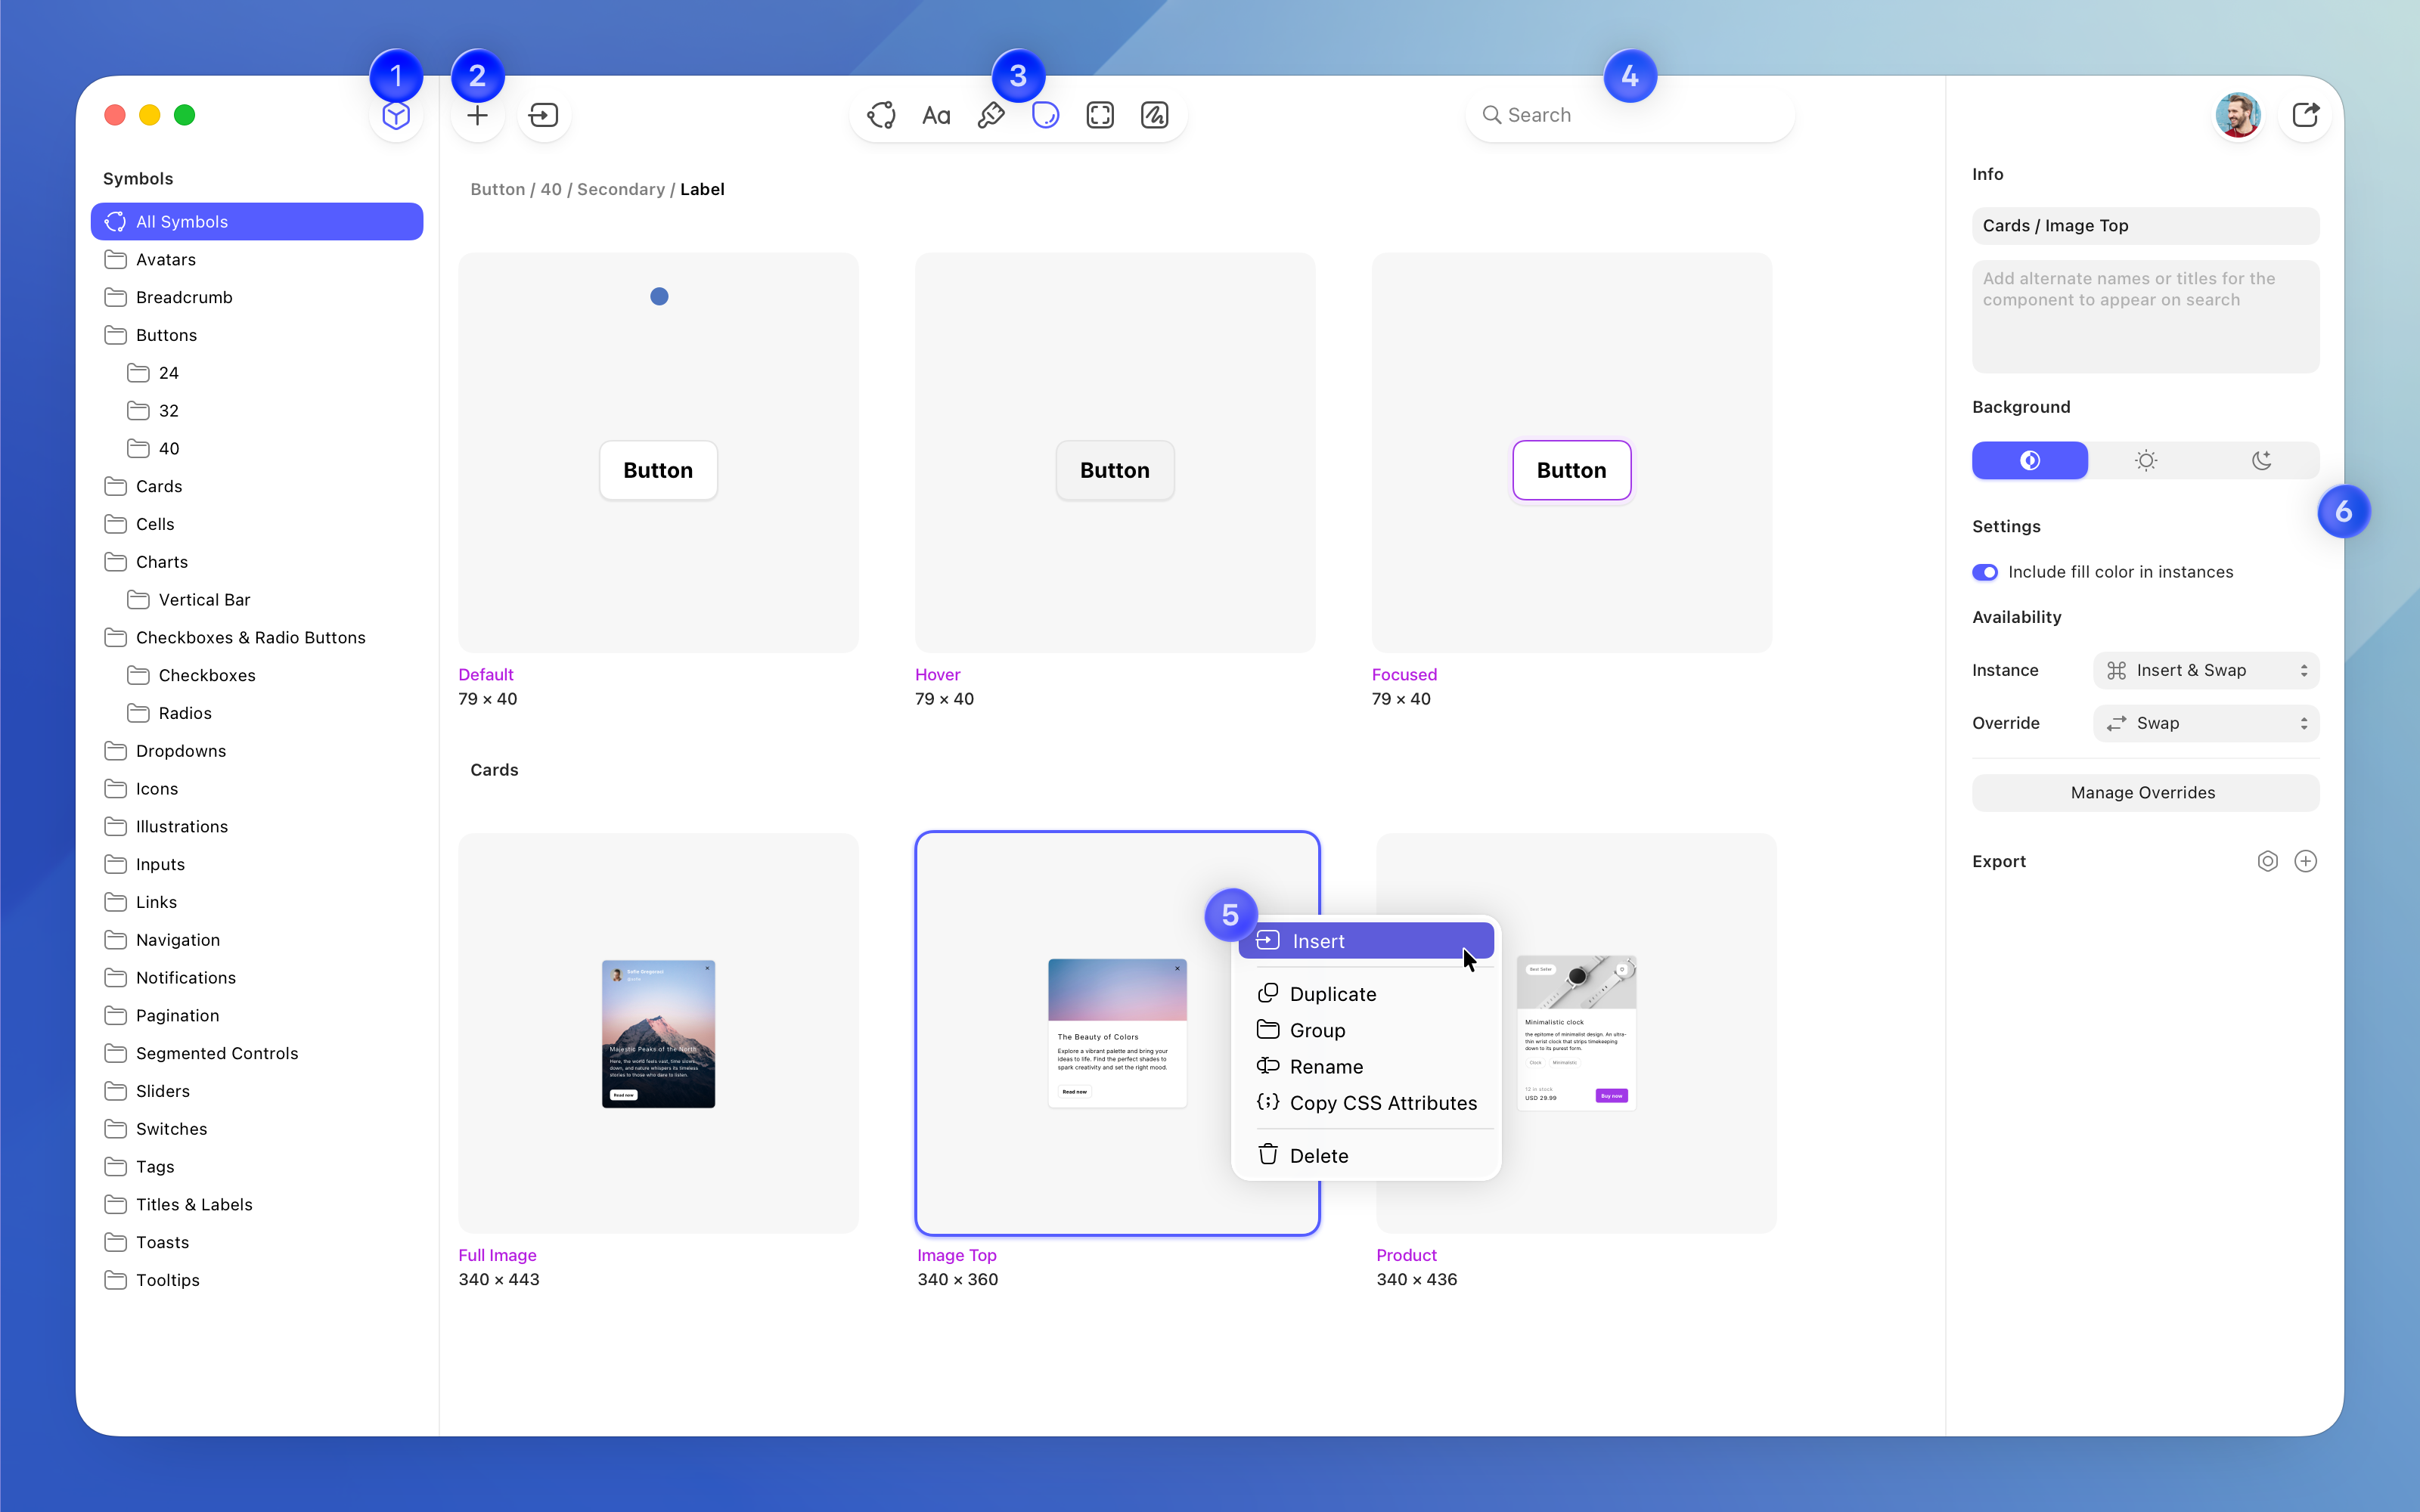This screenshot has height=1512, width=2420.
Task: Choose Duplicate from context menu
Action: (1332, 994)
